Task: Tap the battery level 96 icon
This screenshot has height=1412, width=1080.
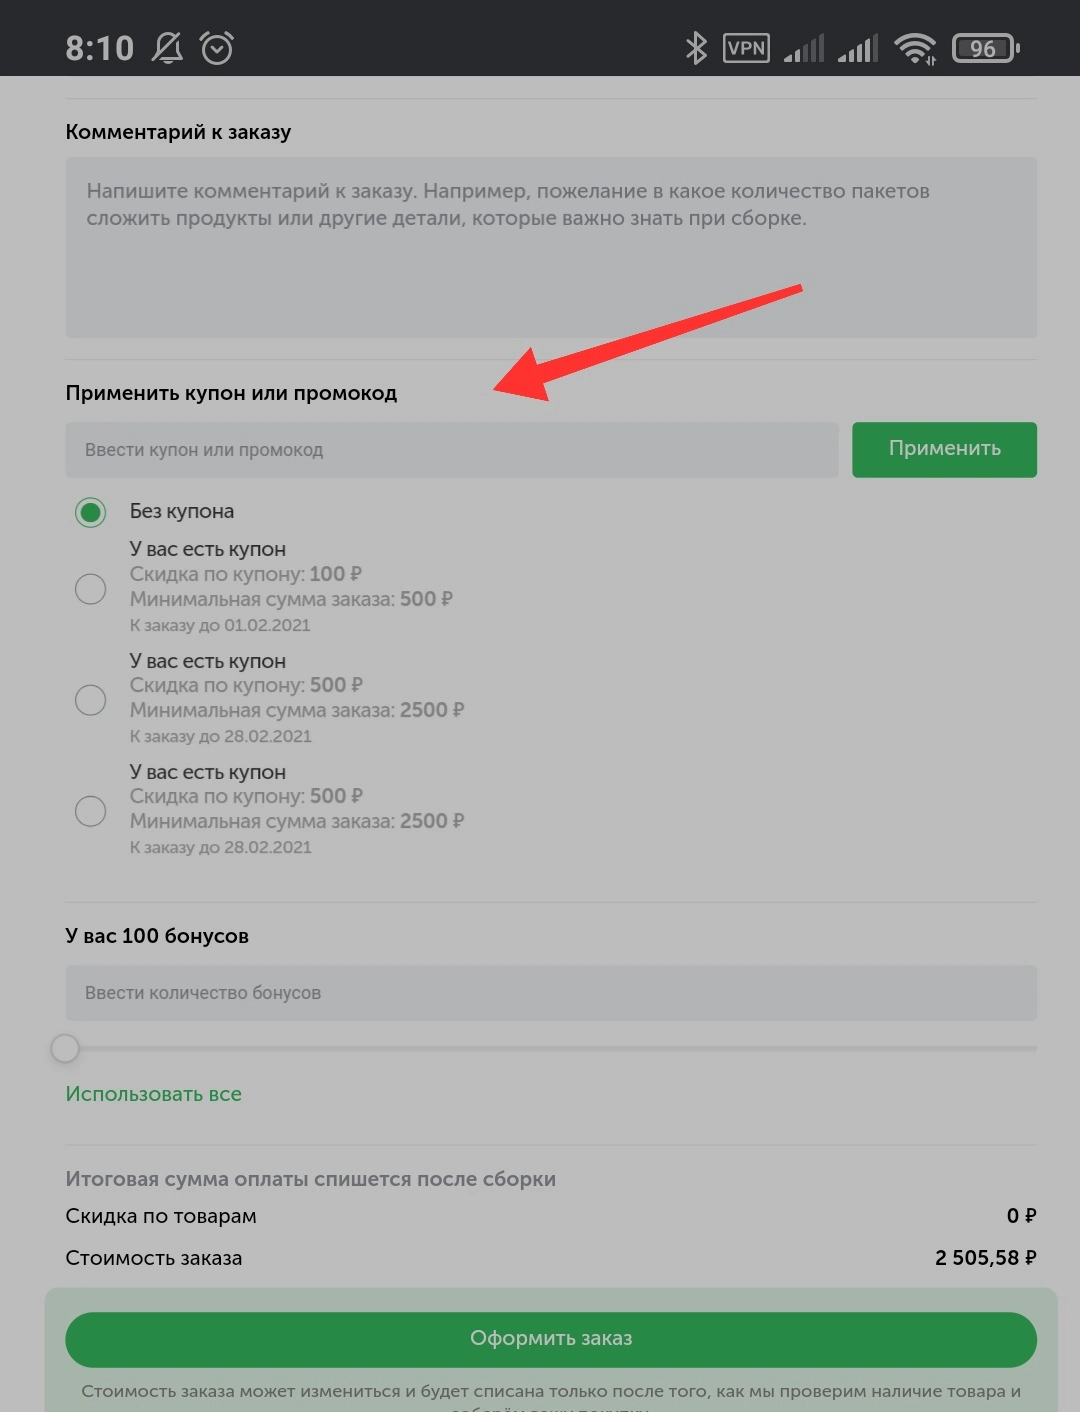Action: 985,48
